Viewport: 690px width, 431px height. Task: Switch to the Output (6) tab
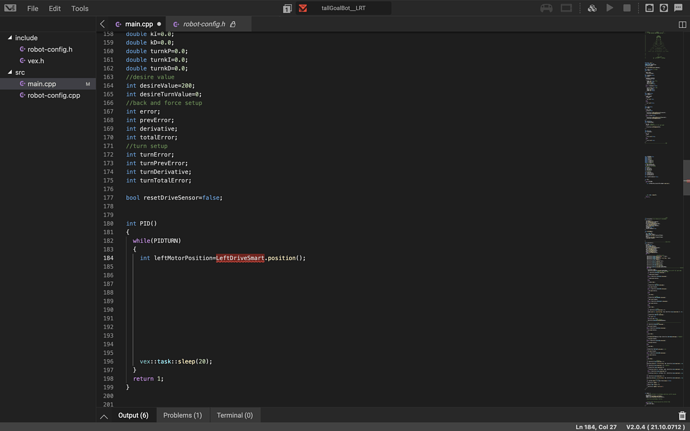click(133, 415)
